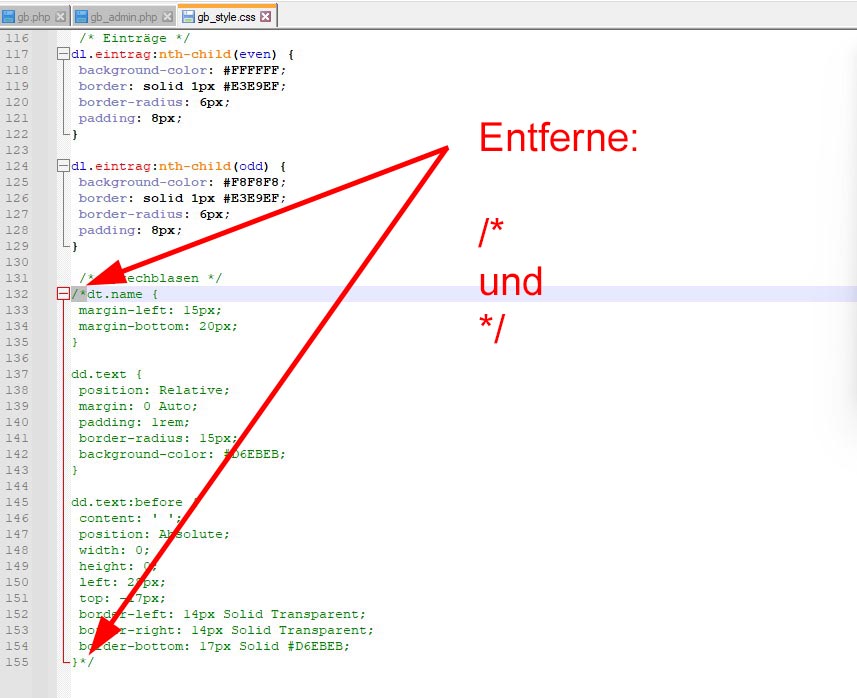Viewport: 857px width, 698px height.
Task: Click line number 155 in the margin
Action: (17, 662)
